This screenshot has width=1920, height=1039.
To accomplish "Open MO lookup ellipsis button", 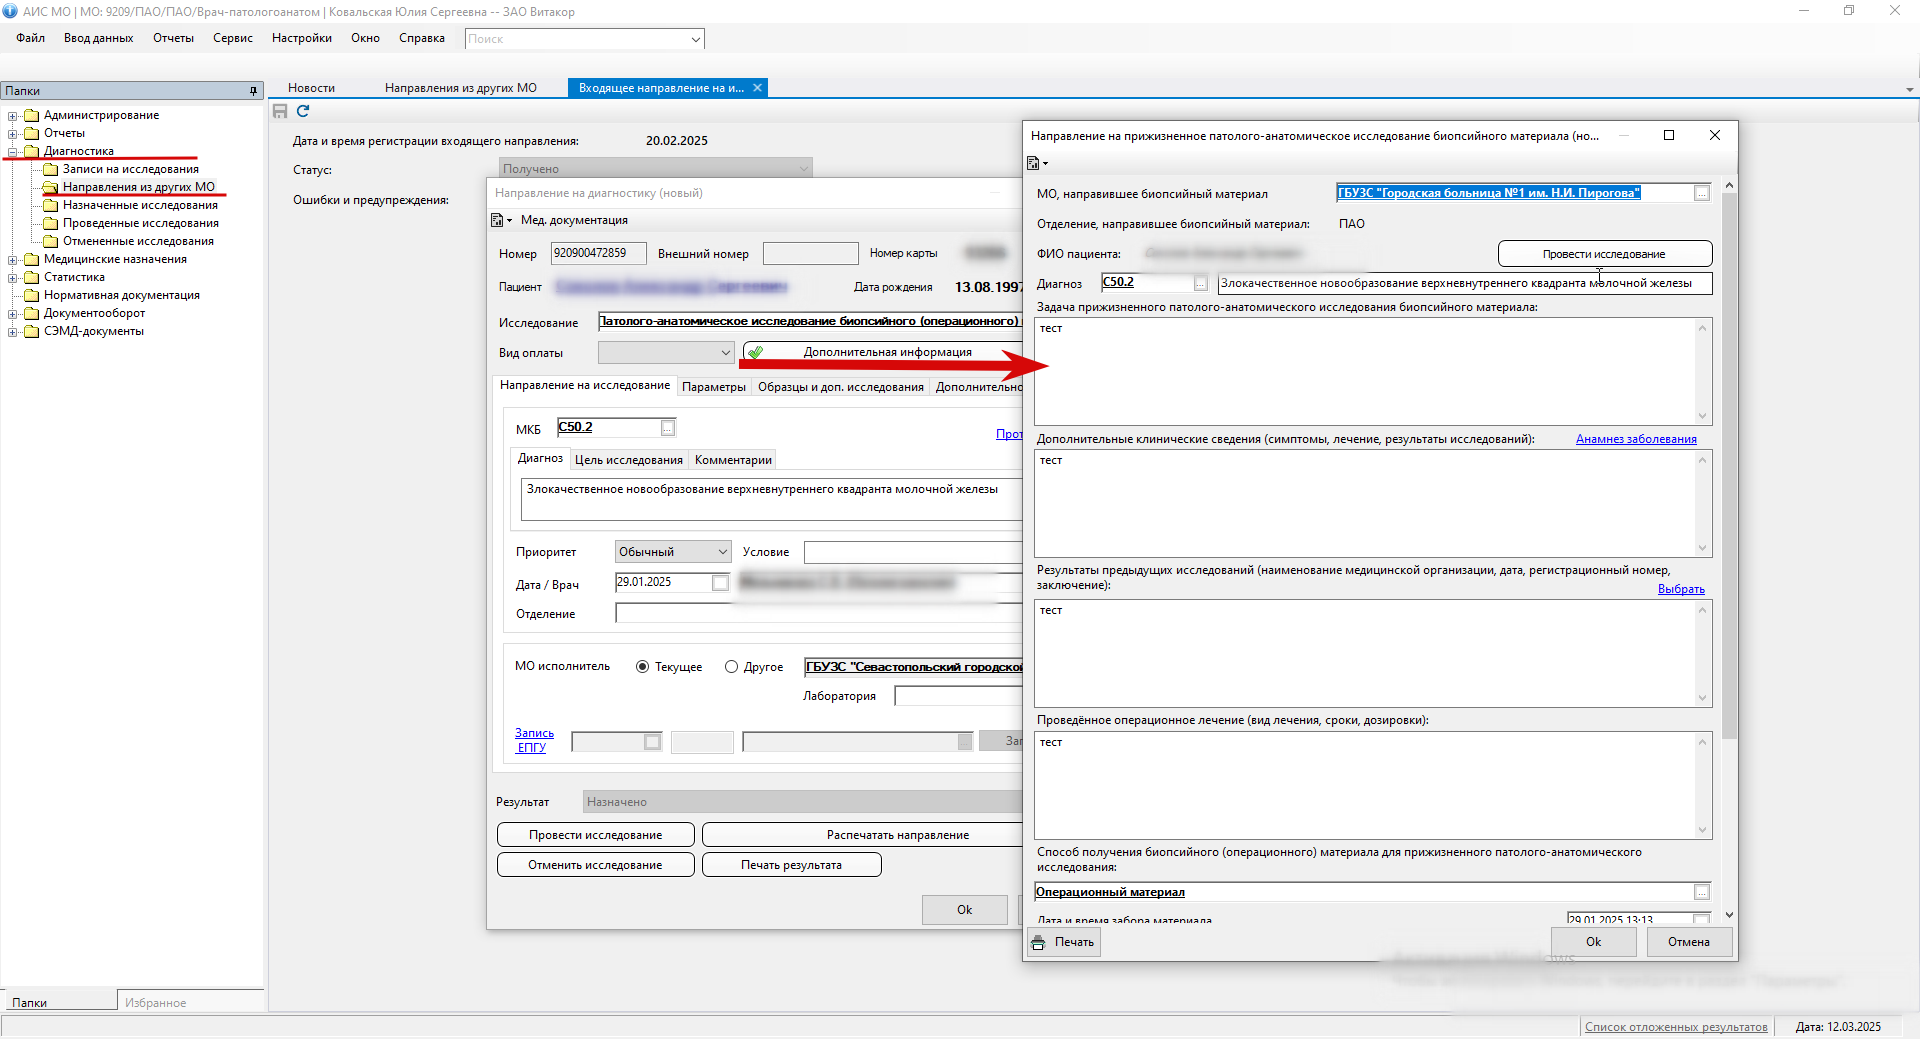I will pyautogui.click(x=1702, y=193).
